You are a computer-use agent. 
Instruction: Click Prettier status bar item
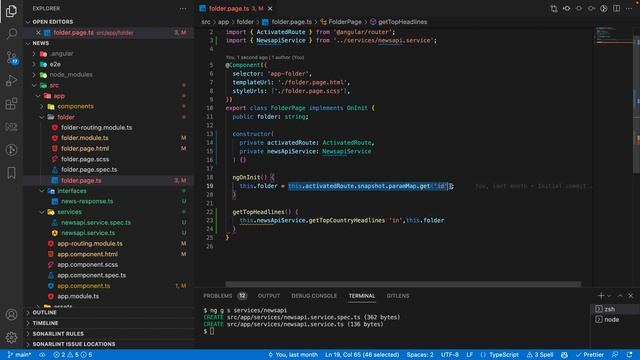pos(589,355)
